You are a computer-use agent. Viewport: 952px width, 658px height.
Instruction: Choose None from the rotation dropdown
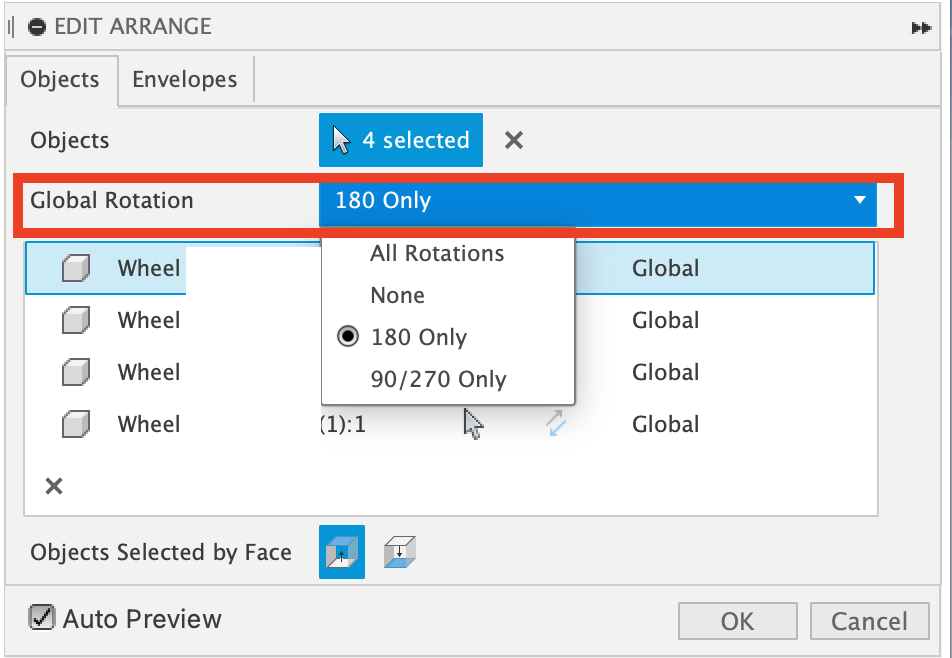click(396, 295)
